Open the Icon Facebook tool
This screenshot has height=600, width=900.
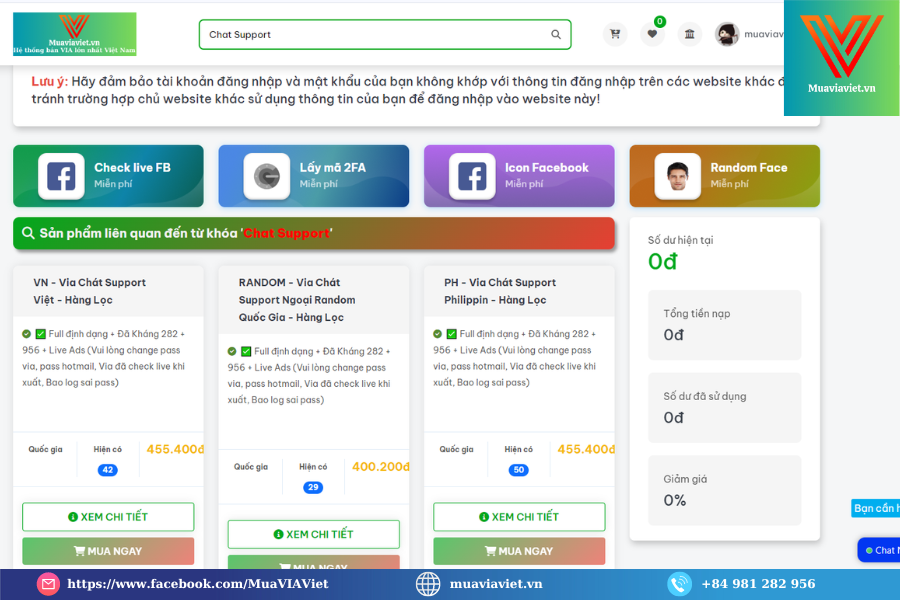pos(519,176)
